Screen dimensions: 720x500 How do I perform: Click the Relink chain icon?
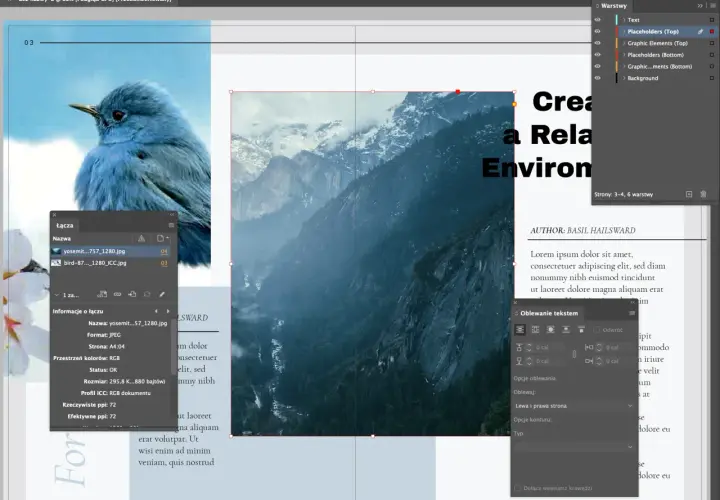pyautogui.click(x=118, y=294)
